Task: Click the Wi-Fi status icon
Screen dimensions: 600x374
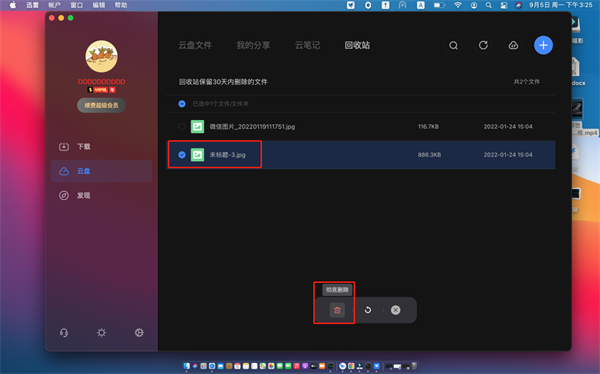Action: 458,5
